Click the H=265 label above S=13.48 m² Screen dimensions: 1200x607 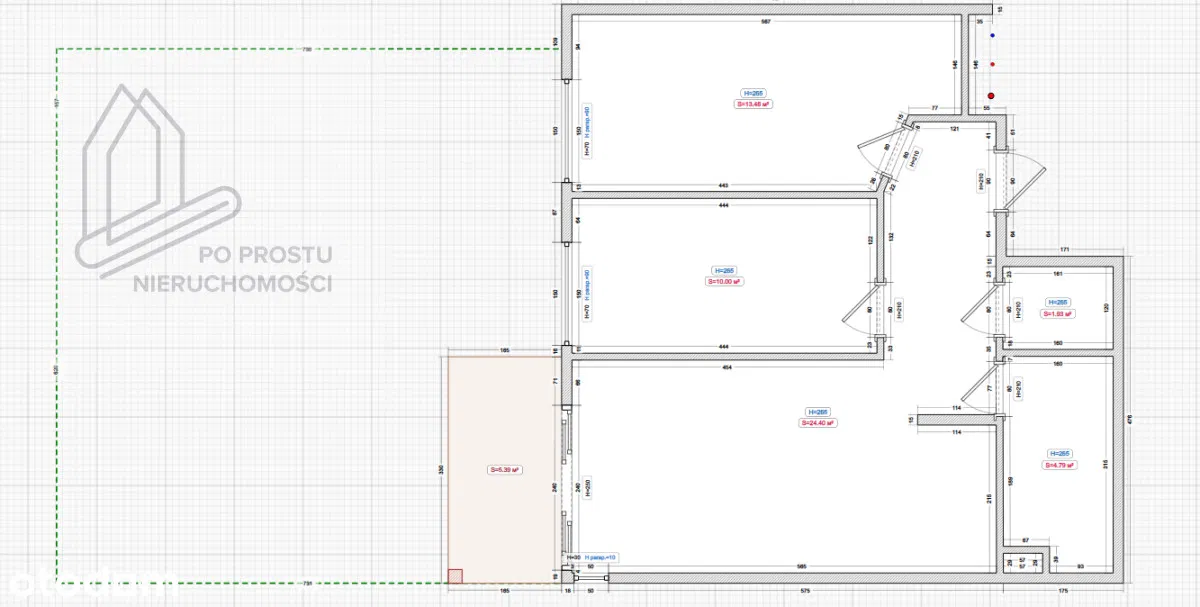coord(753,92)
